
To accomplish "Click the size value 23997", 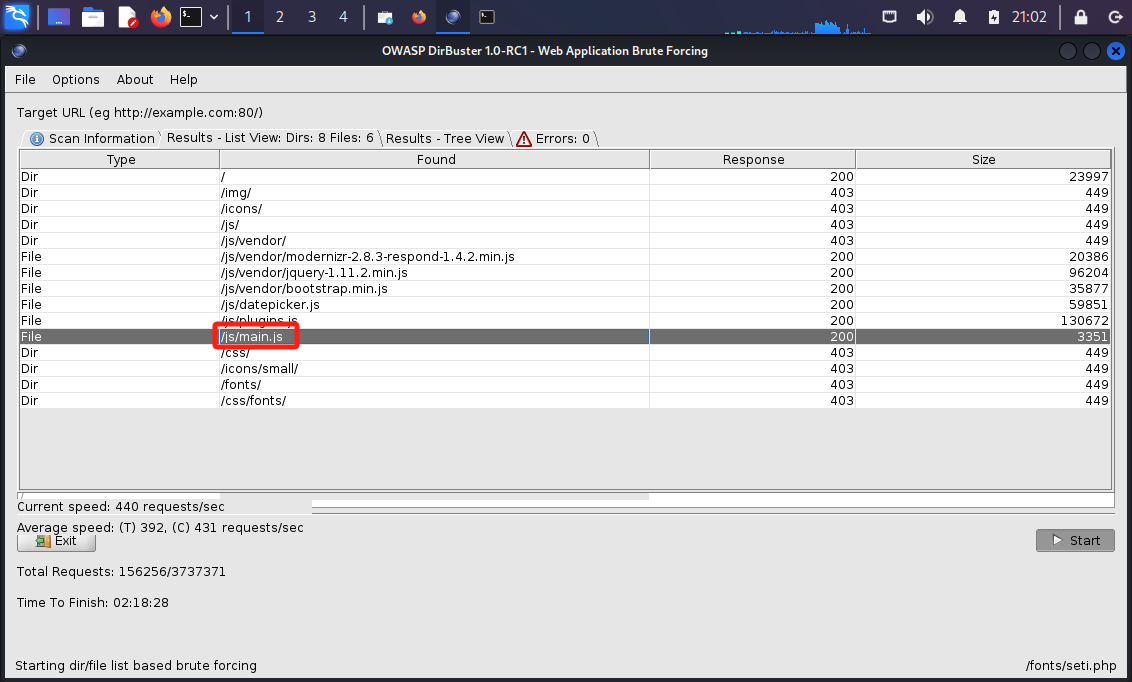I will [1089, 177].
